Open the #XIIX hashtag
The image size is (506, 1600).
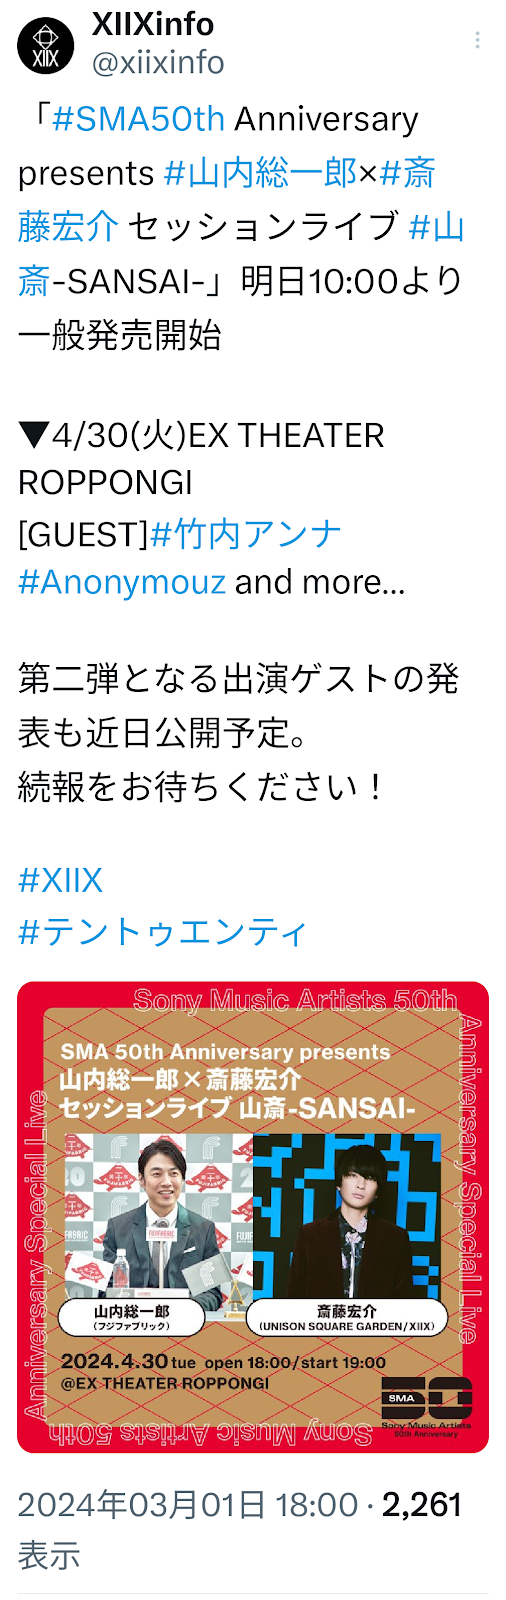point(61,880)
